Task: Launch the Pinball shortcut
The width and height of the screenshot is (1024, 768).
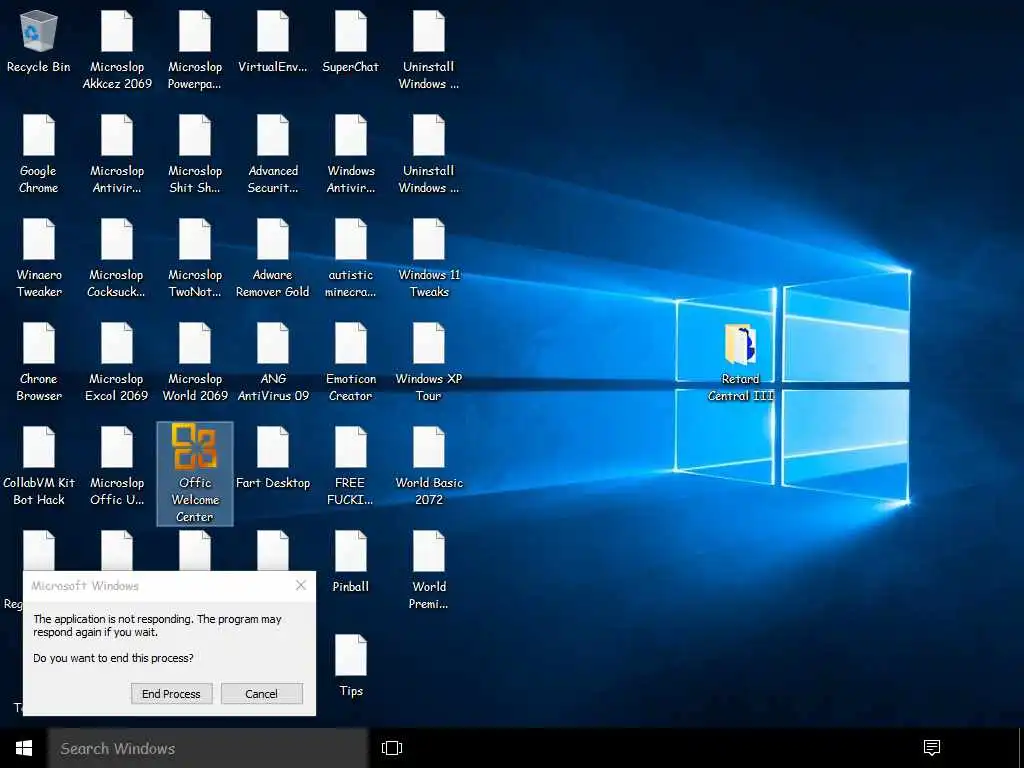Action: [351, 562]
